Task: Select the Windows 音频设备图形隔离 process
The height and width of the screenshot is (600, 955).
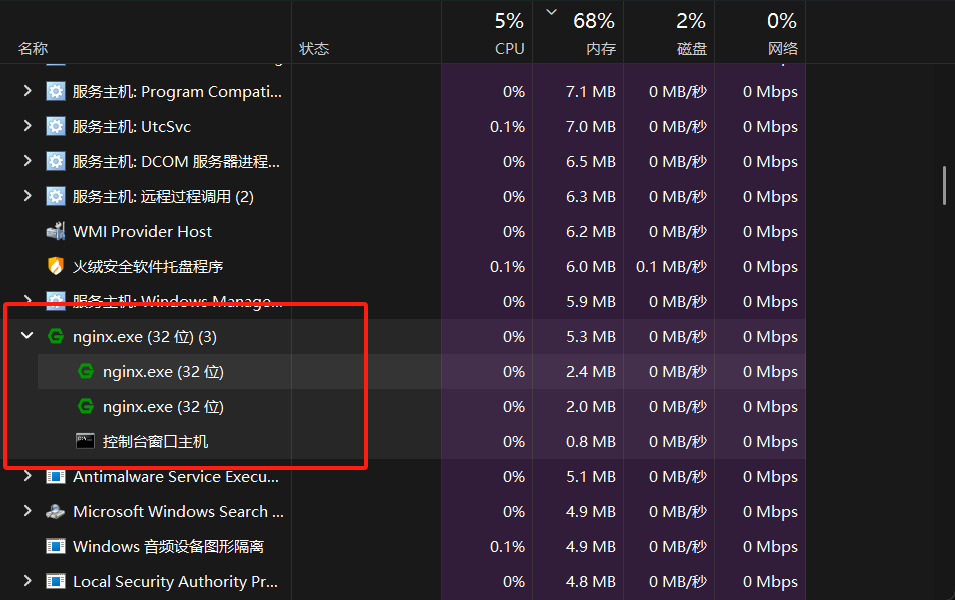Action: 168,546
